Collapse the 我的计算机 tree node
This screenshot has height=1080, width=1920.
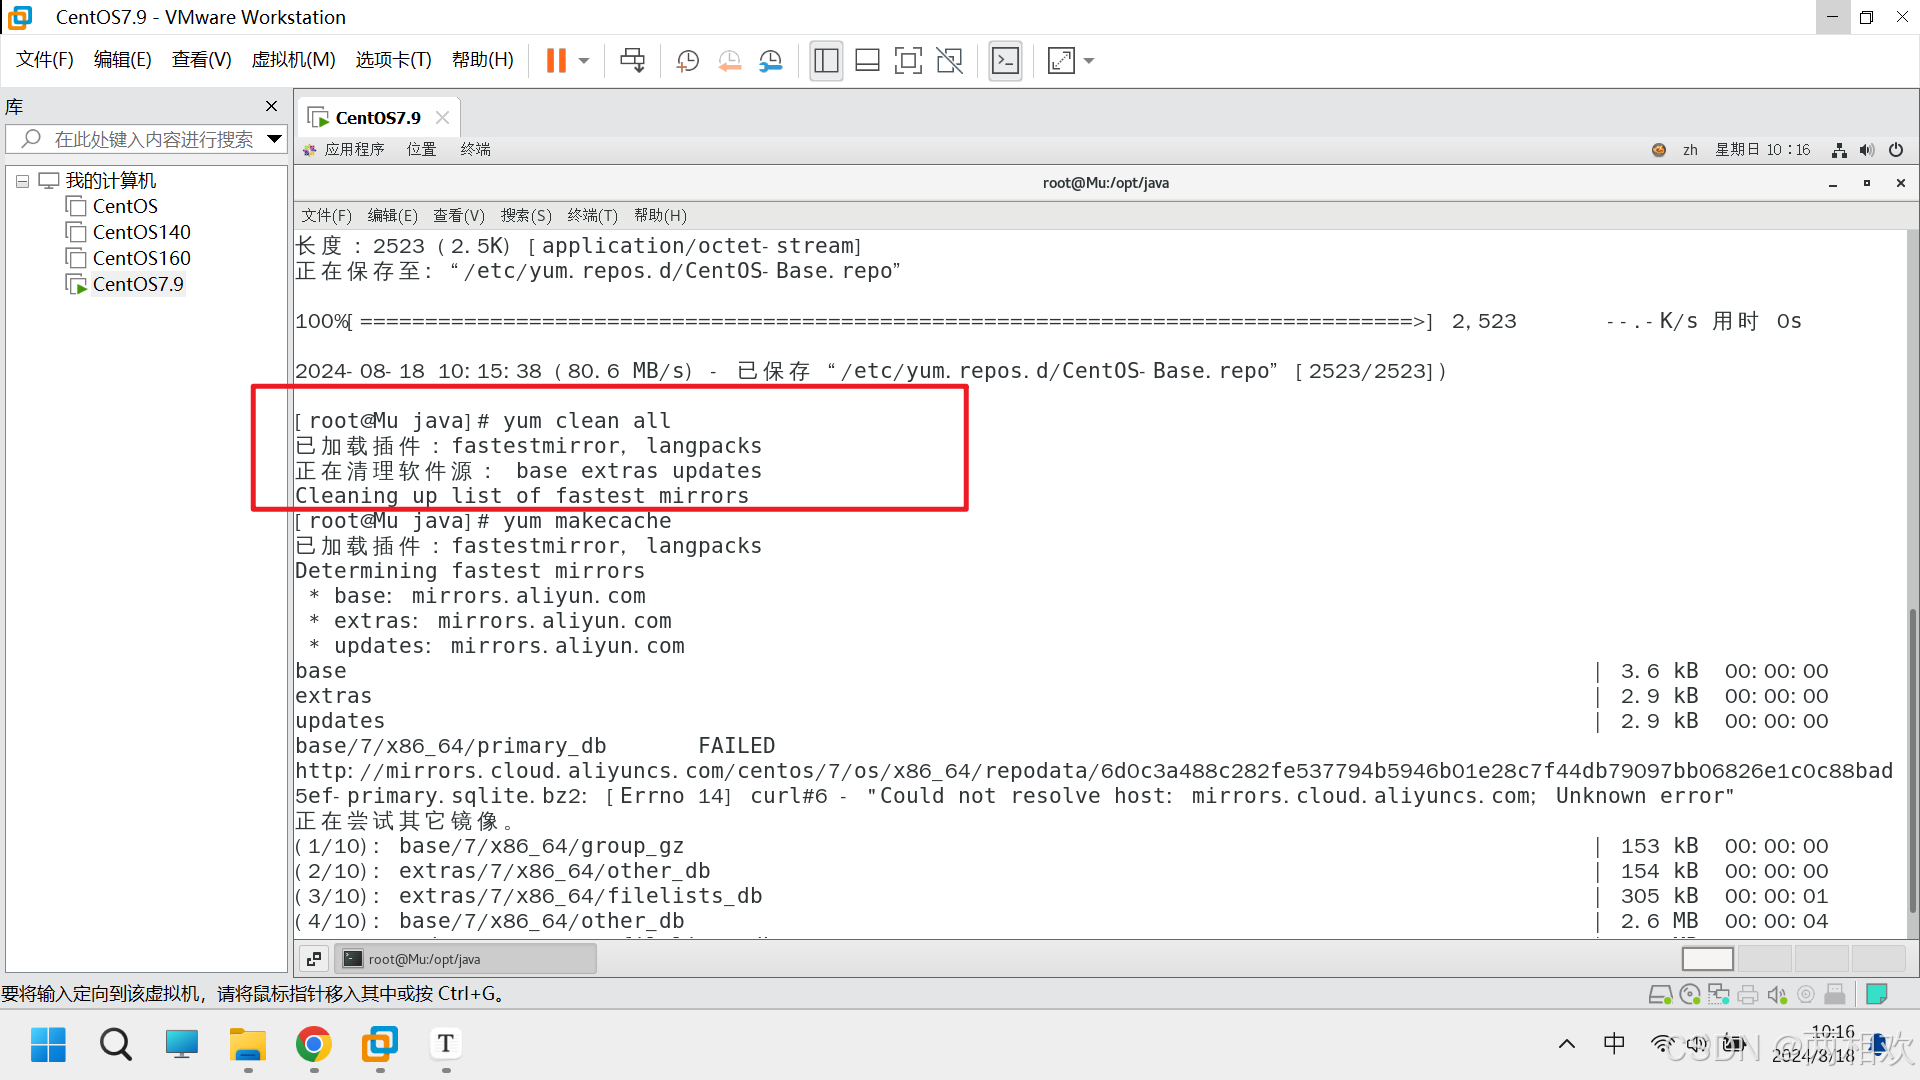(x=22, y=181)
